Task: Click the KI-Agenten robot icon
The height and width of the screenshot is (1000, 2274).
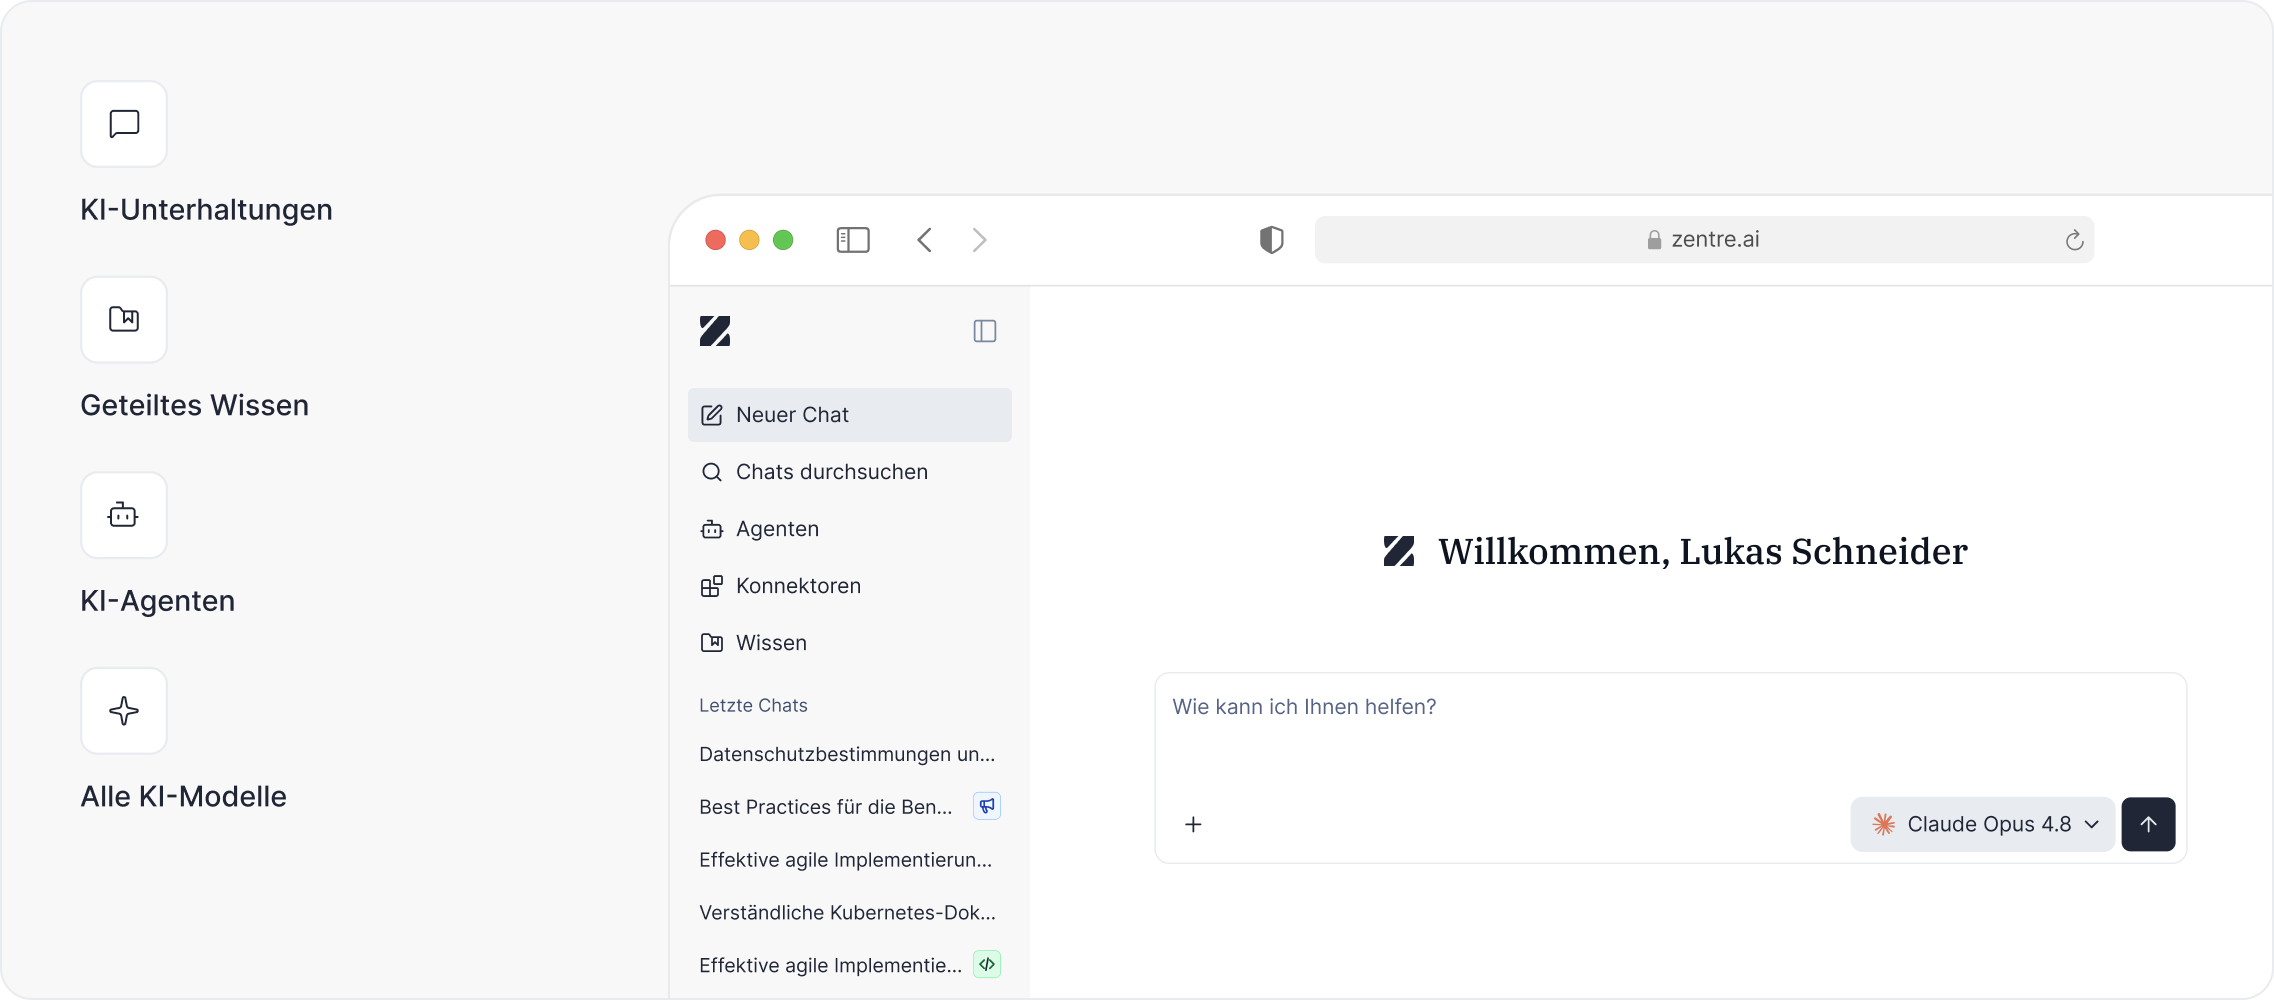Action: point(124,515)
